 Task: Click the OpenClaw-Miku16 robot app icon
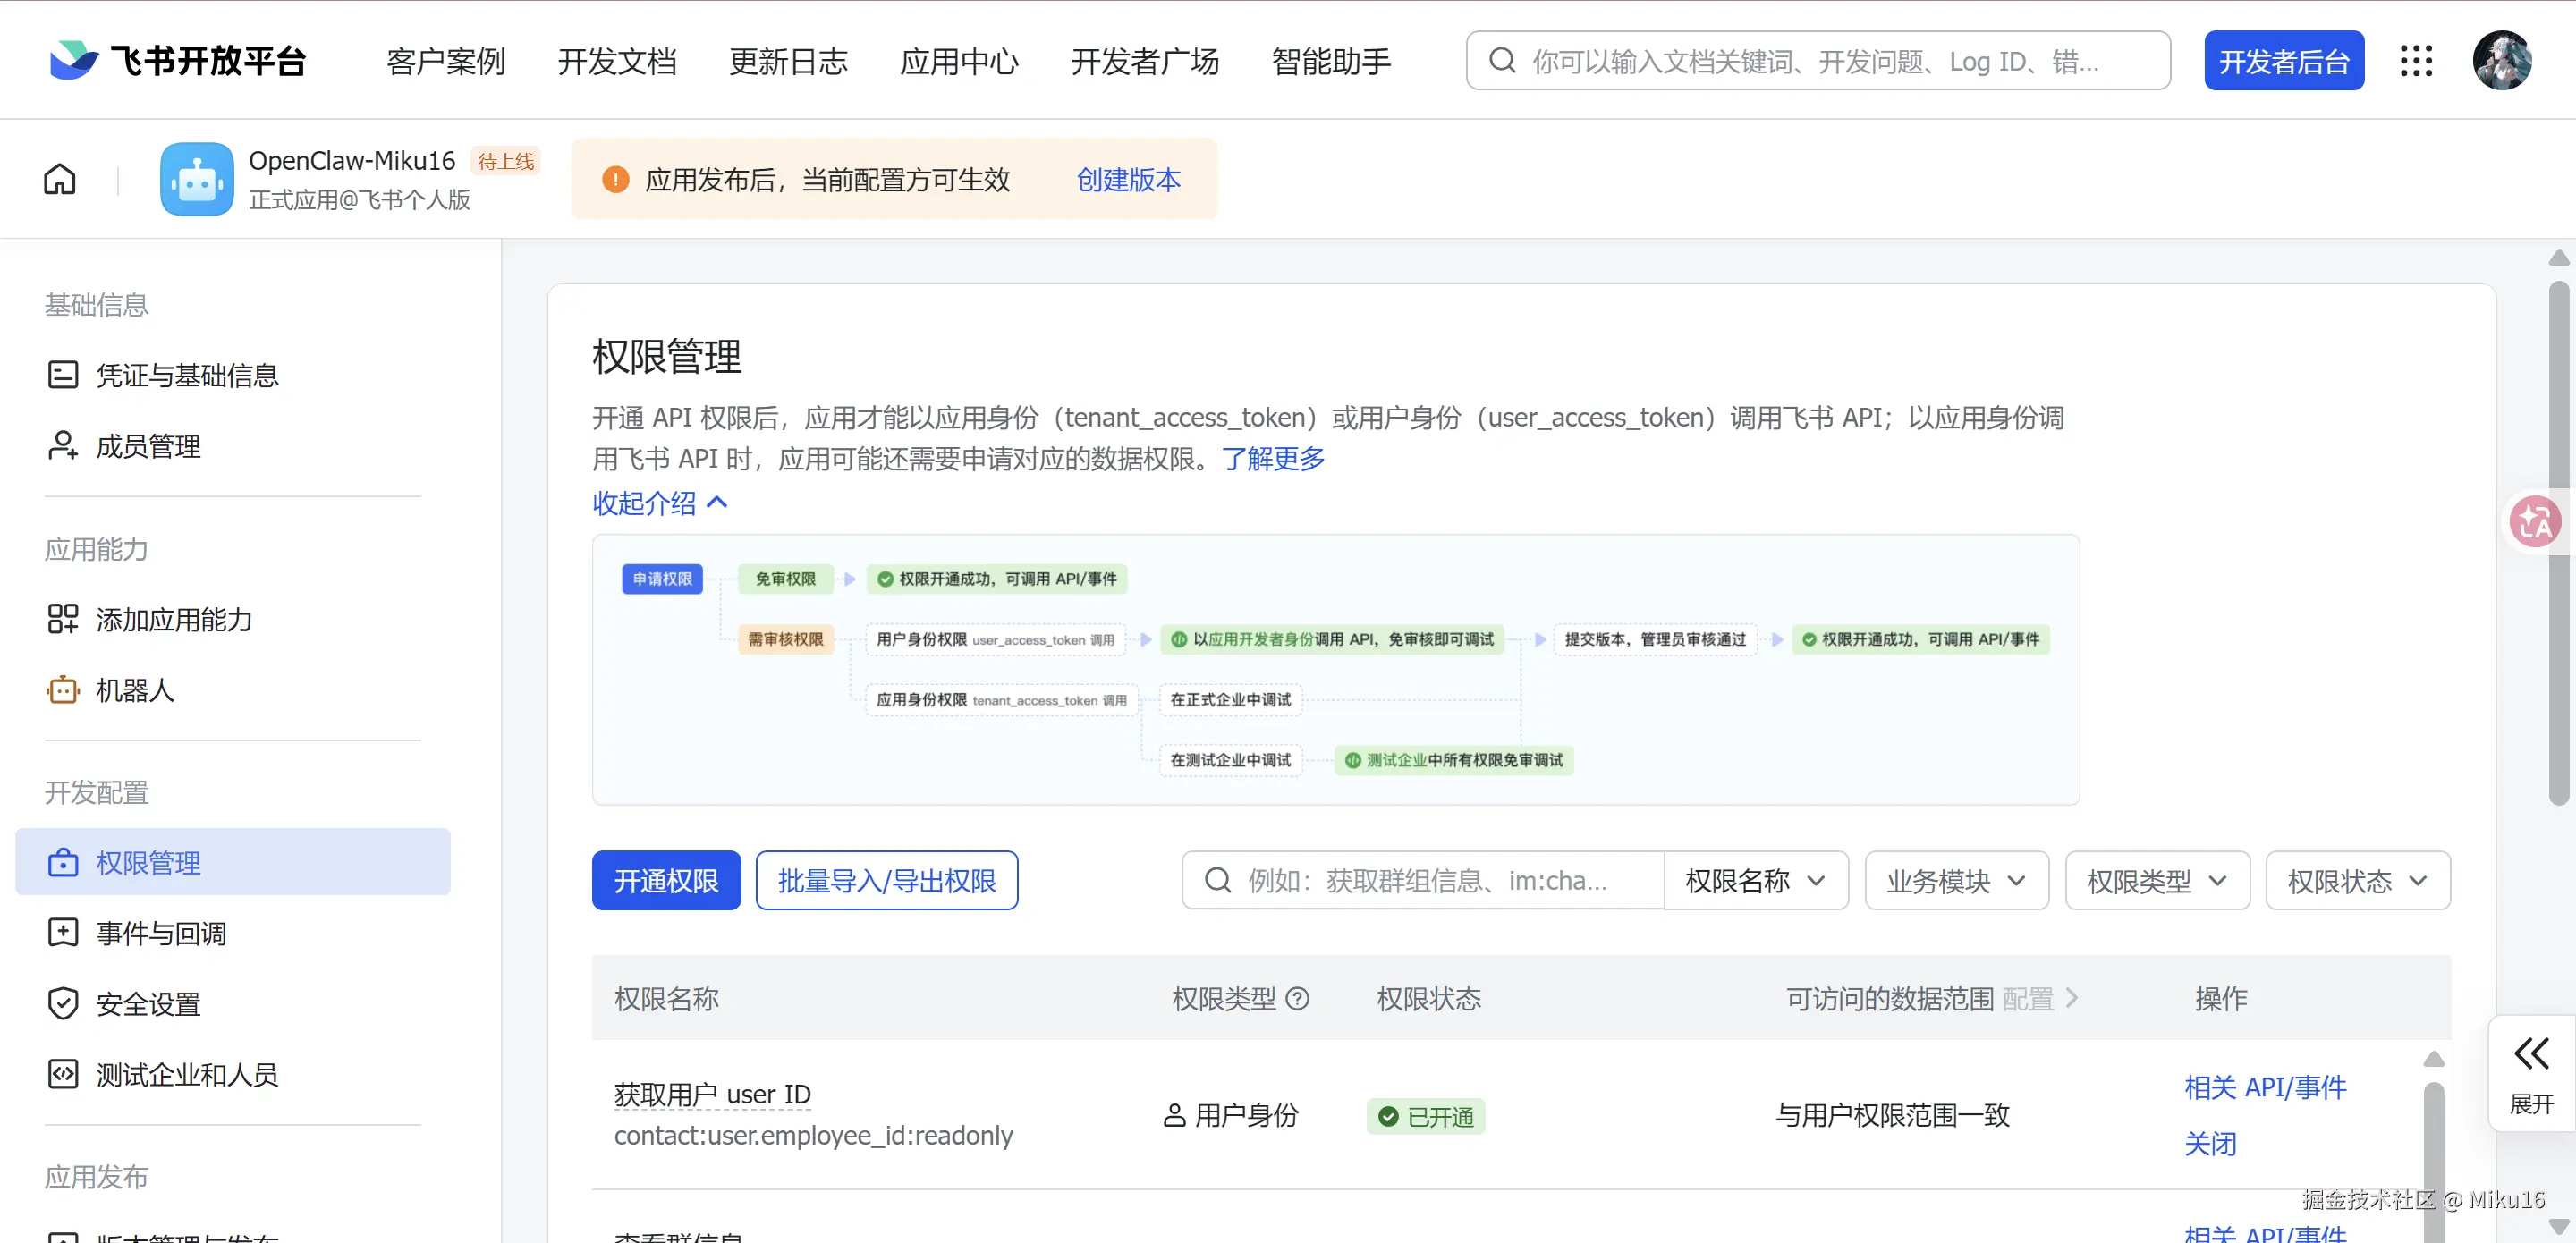(x=197, y=179)
